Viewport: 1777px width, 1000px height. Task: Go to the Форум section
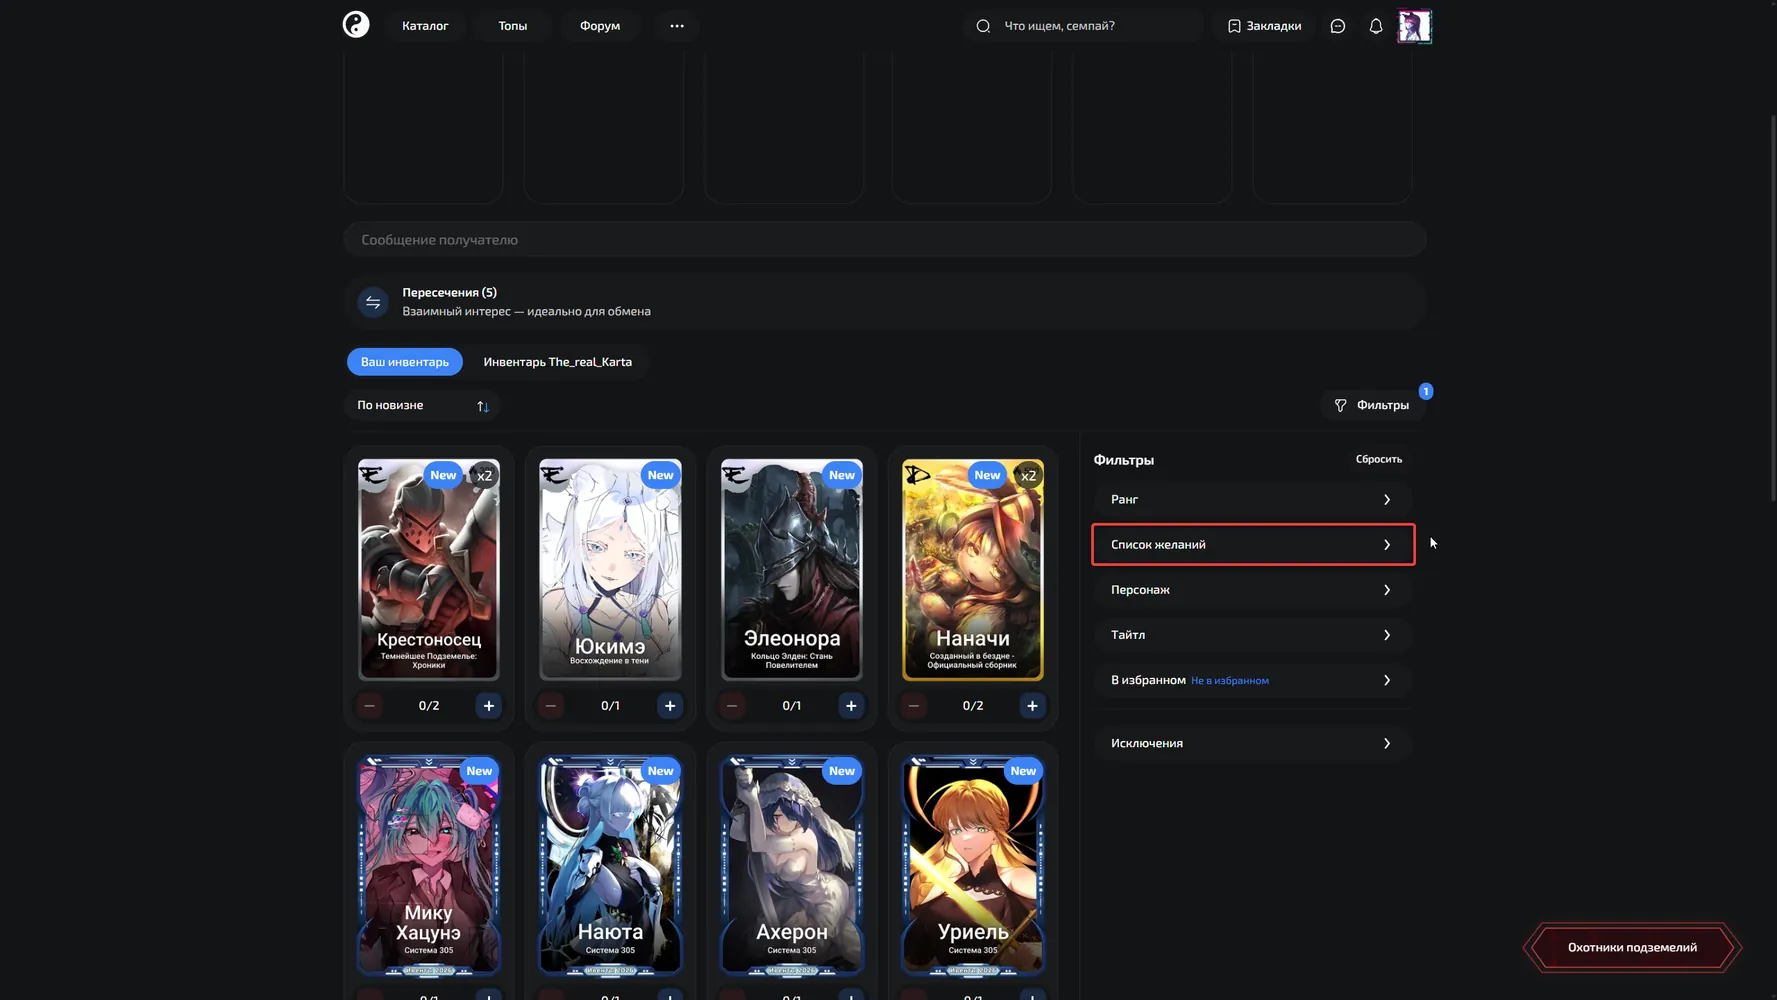click(x=600, y=26)
